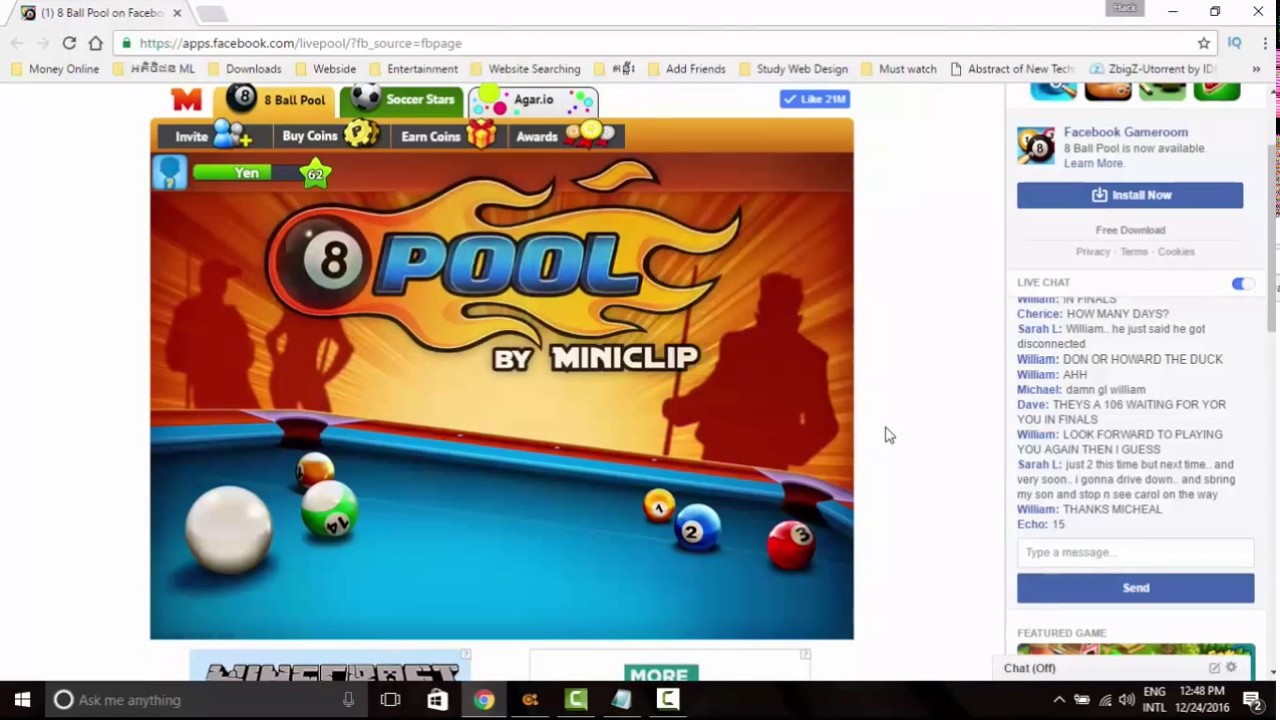
Task: Click the Cortana Ask me anything box
Action: click(205, 700)
